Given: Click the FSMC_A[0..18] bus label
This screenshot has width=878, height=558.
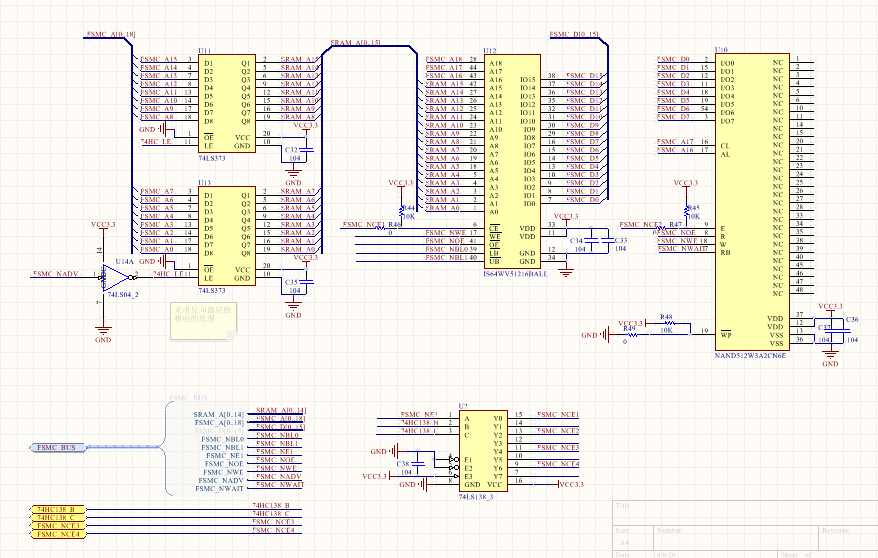Looking at the screenshot, I should click(111, 35).
